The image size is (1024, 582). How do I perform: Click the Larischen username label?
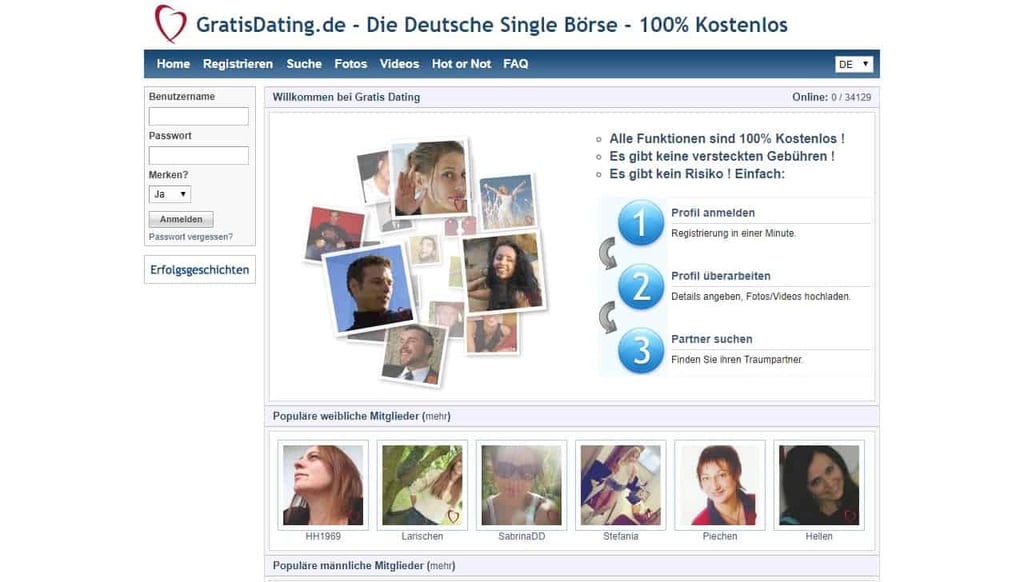click(x=422, y=536)
